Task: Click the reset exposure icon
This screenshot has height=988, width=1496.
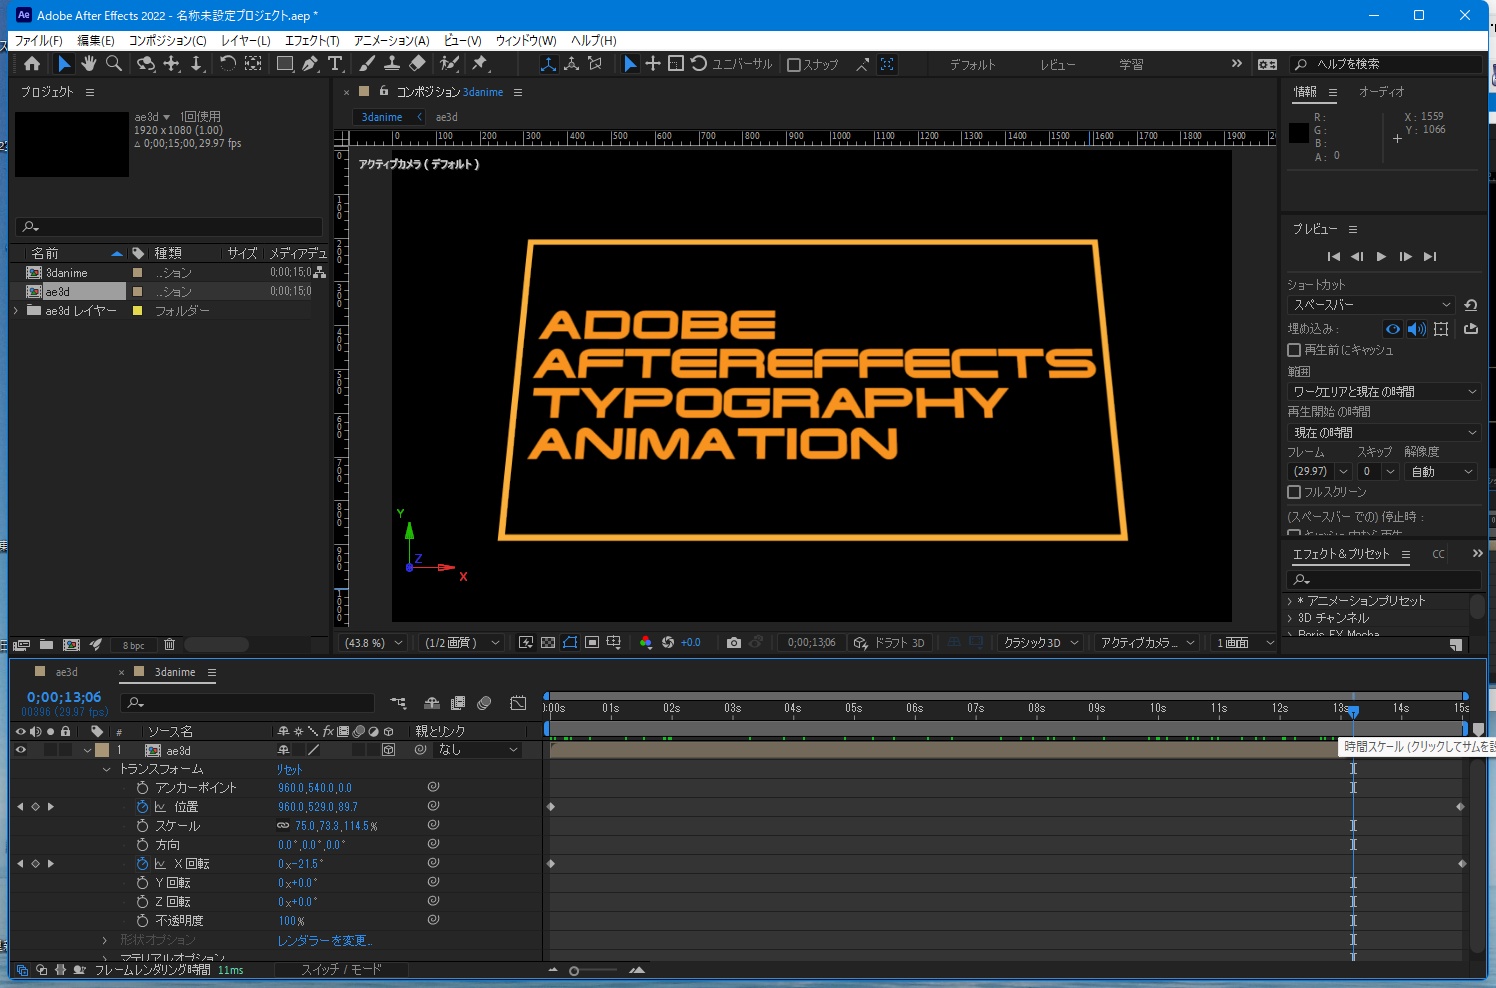Action: tap(668, 643)
